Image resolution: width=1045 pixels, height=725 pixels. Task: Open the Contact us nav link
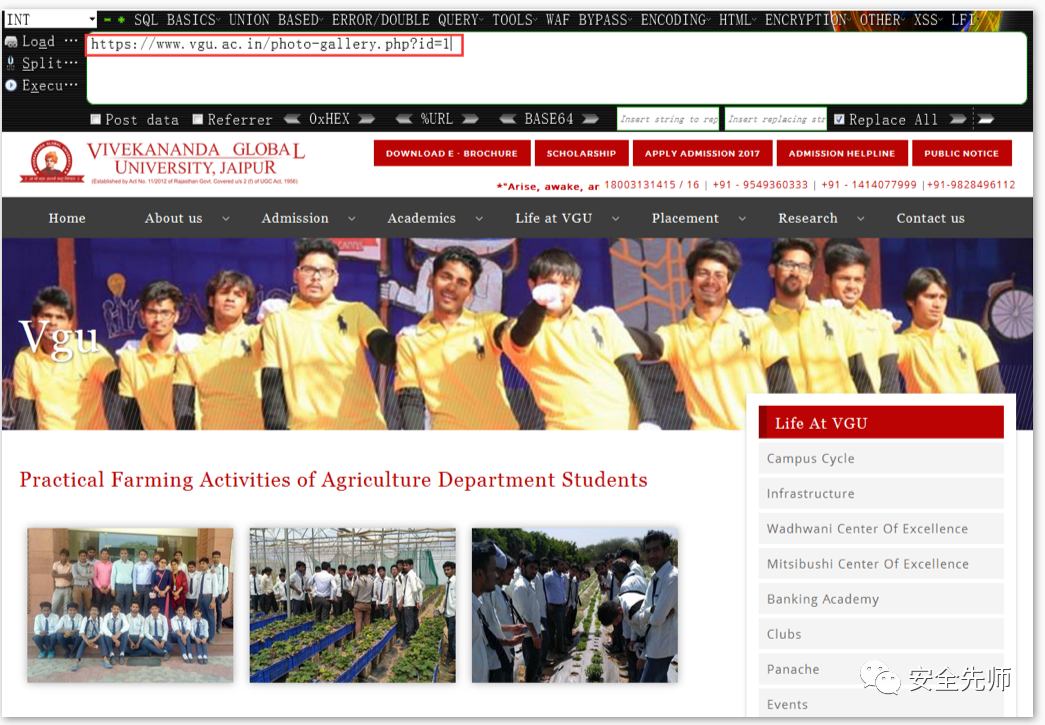point(930,219)
